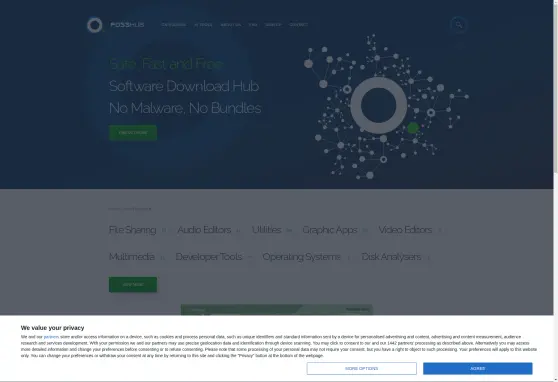Click Accept on the privacy banner
The image size is (558, 382).
click(478, 368)
